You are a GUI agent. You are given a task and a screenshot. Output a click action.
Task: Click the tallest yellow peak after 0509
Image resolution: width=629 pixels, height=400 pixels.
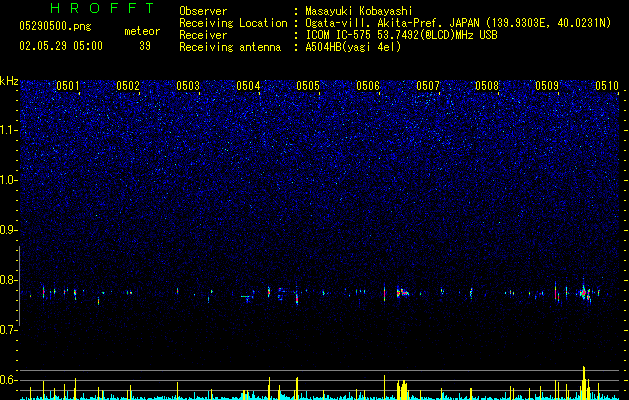[584, 382]
